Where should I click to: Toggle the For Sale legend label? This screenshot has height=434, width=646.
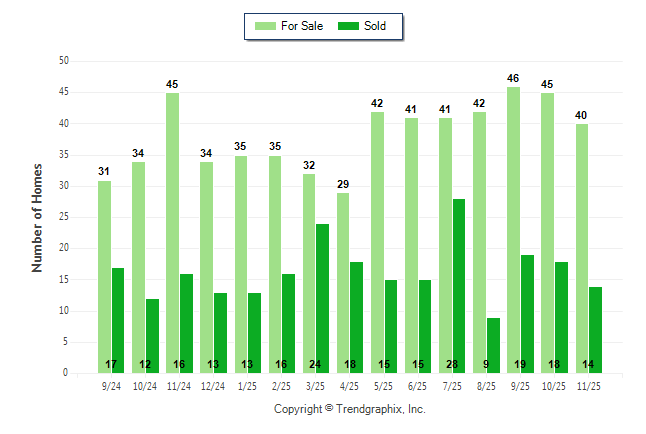[x=302, y=26]
